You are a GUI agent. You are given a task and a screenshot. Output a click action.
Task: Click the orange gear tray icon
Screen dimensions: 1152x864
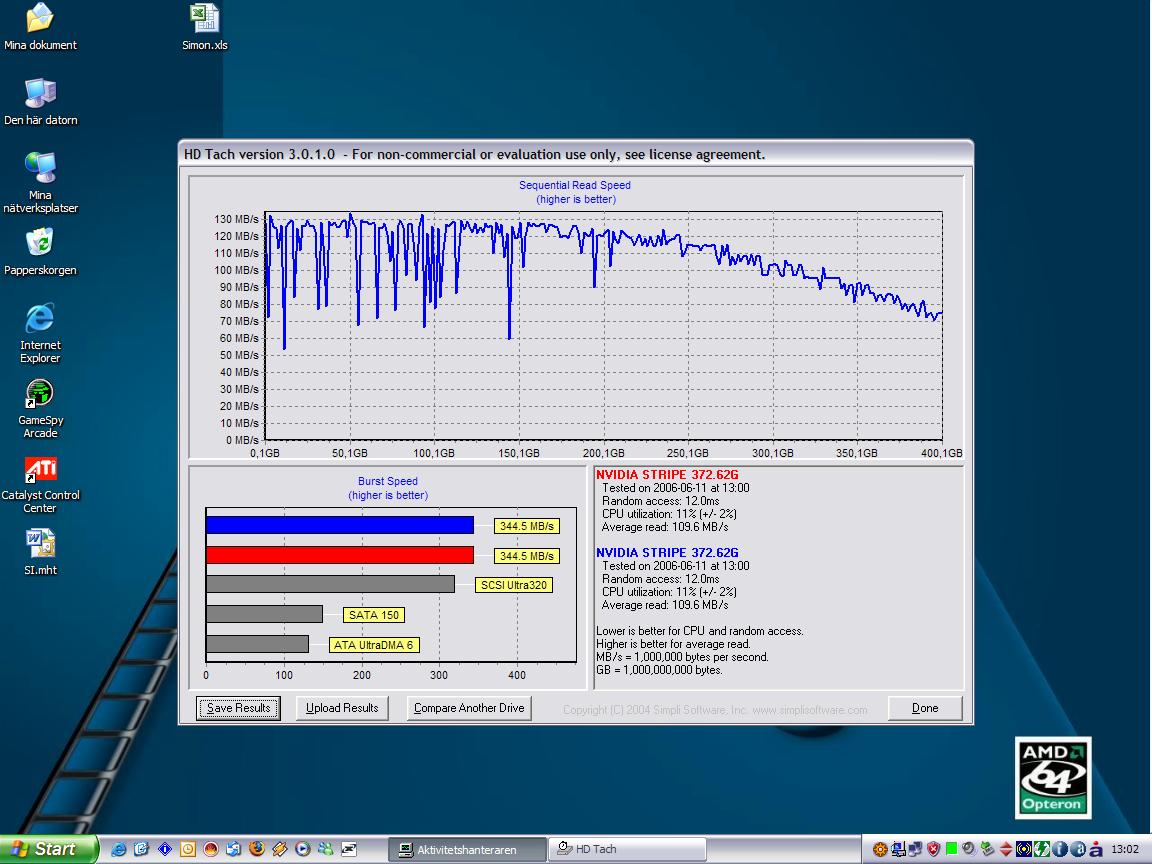click(x=880, y=849)
